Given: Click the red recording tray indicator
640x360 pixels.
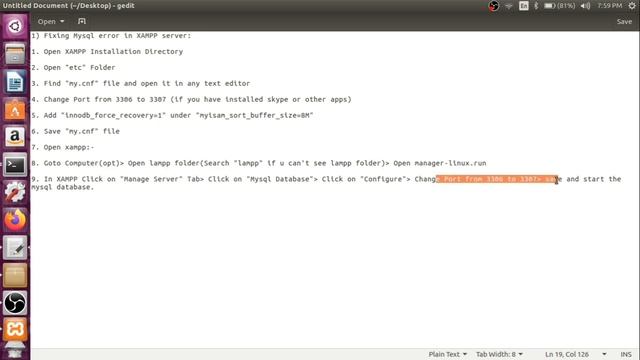Looking at the screenshot, I should point(493,6).
